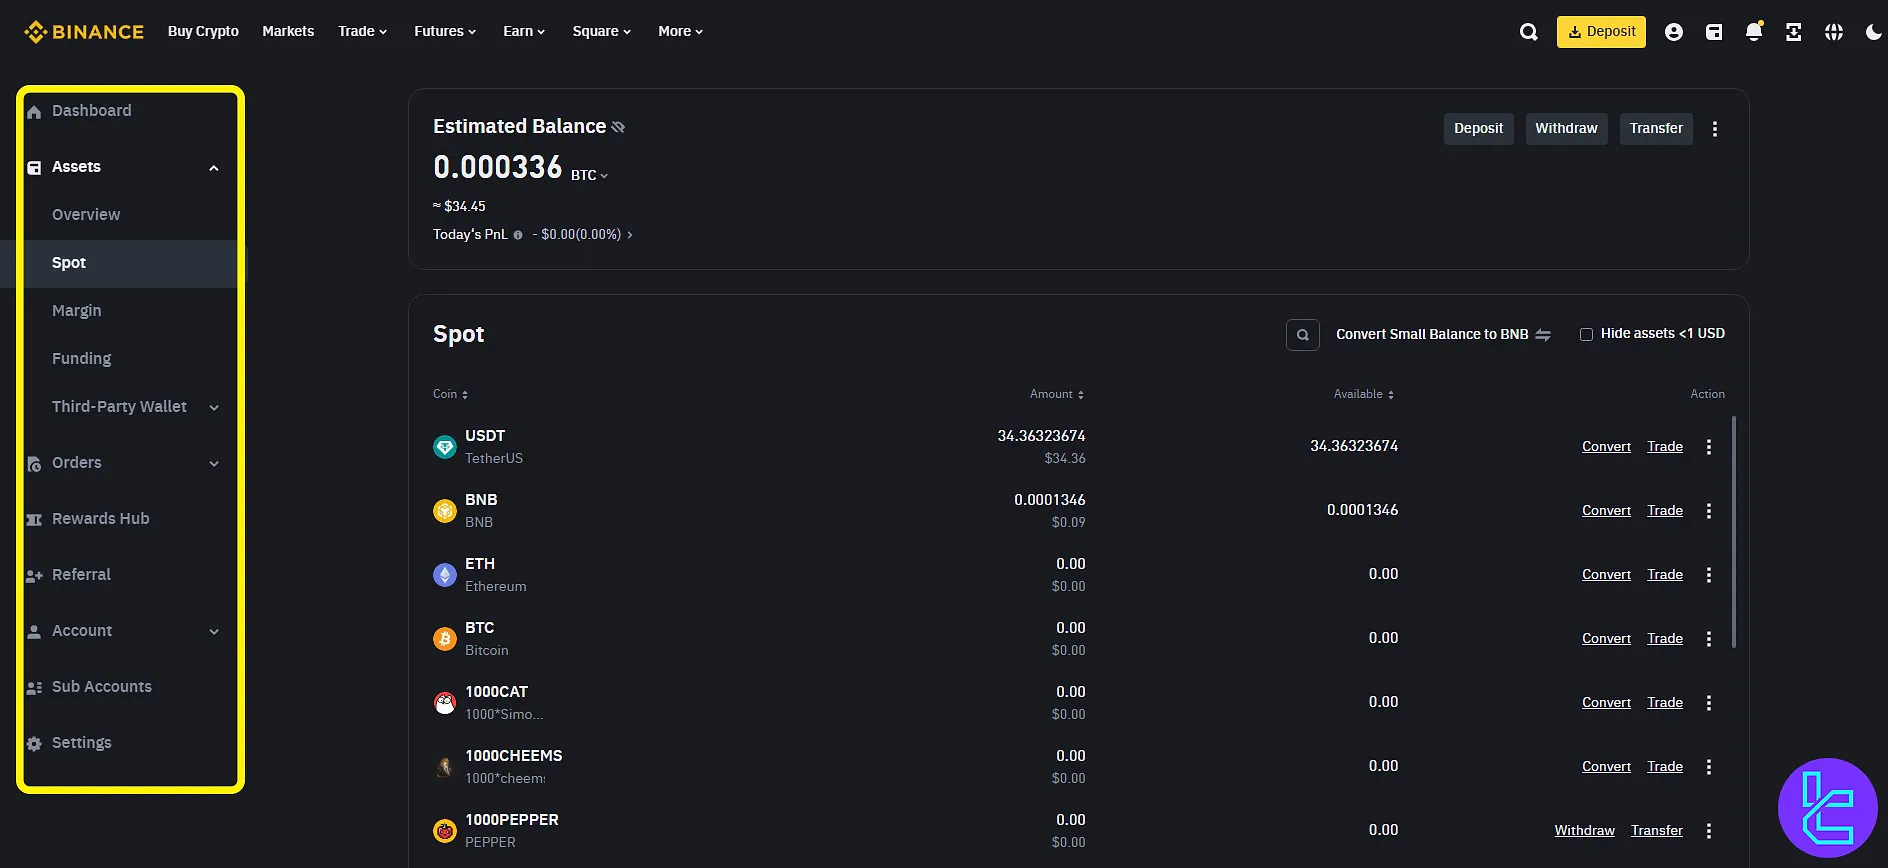1888x868 pixels.
Task: Open the Square dropdown in top nav
Action: pos(601,32)
